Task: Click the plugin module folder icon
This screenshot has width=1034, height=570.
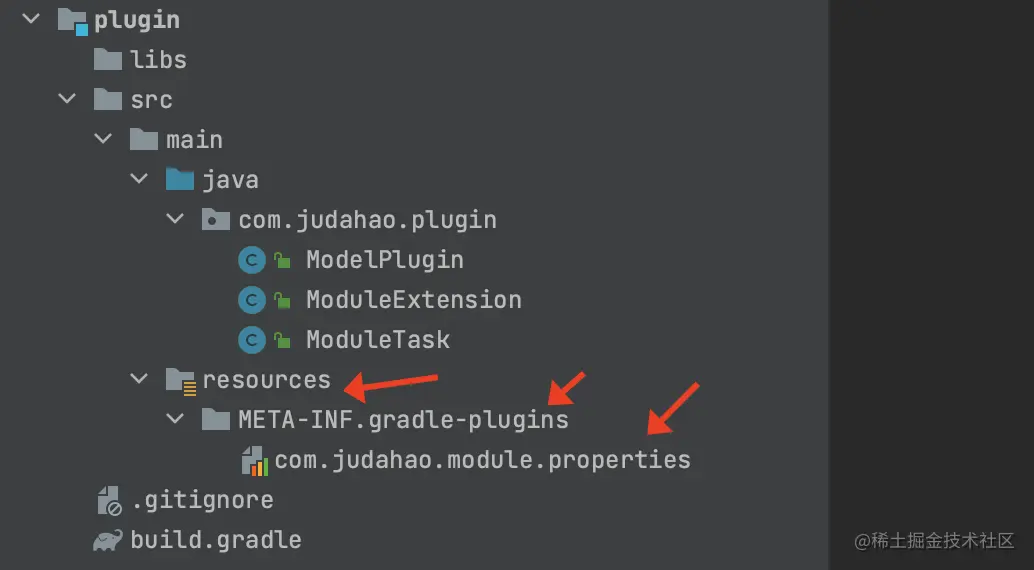Action: pos(73,21)
